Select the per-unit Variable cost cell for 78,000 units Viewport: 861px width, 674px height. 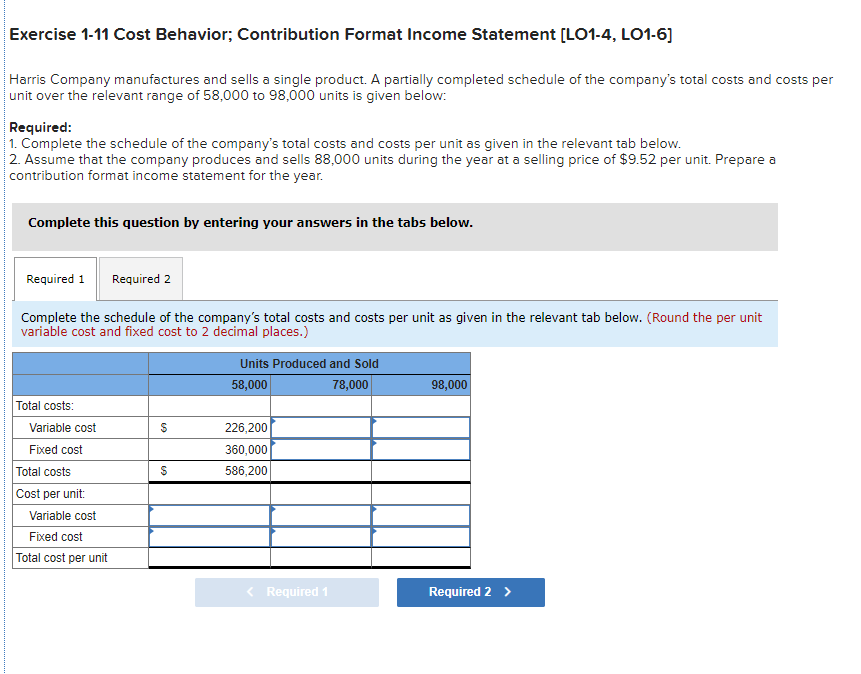(321, 515)
